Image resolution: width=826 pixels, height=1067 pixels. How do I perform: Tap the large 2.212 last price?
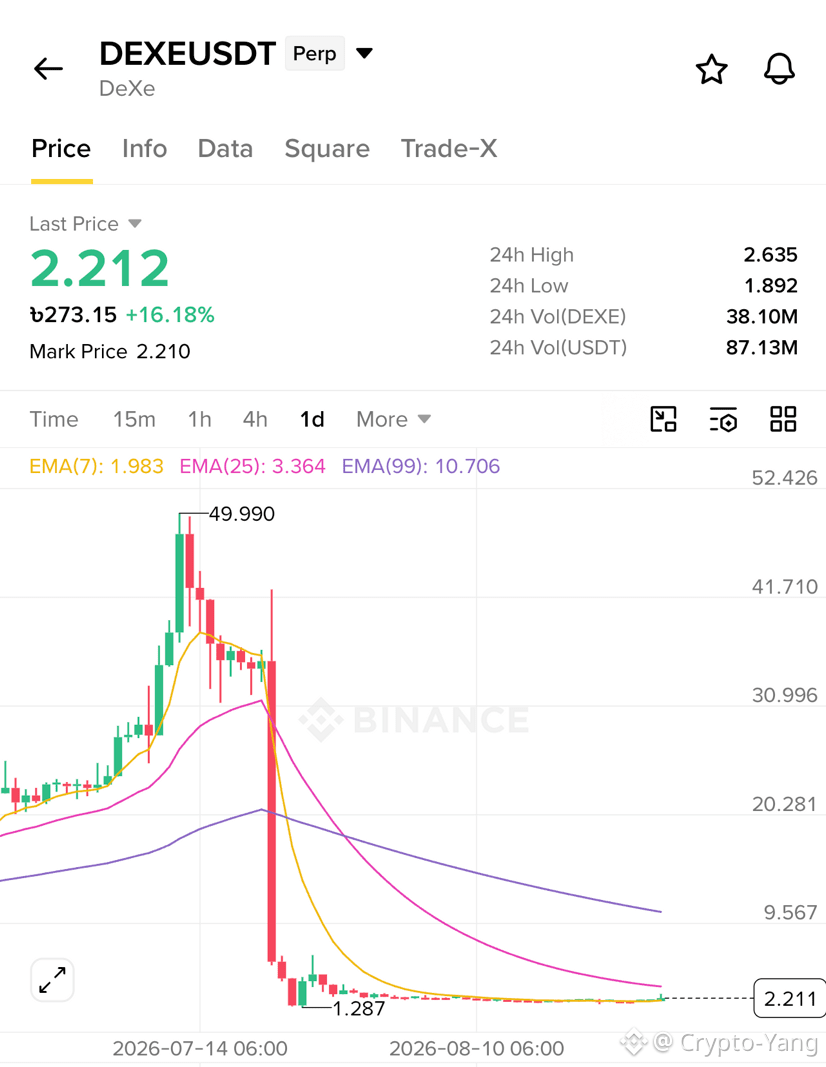pyautogui.click(x=100, y=268)
